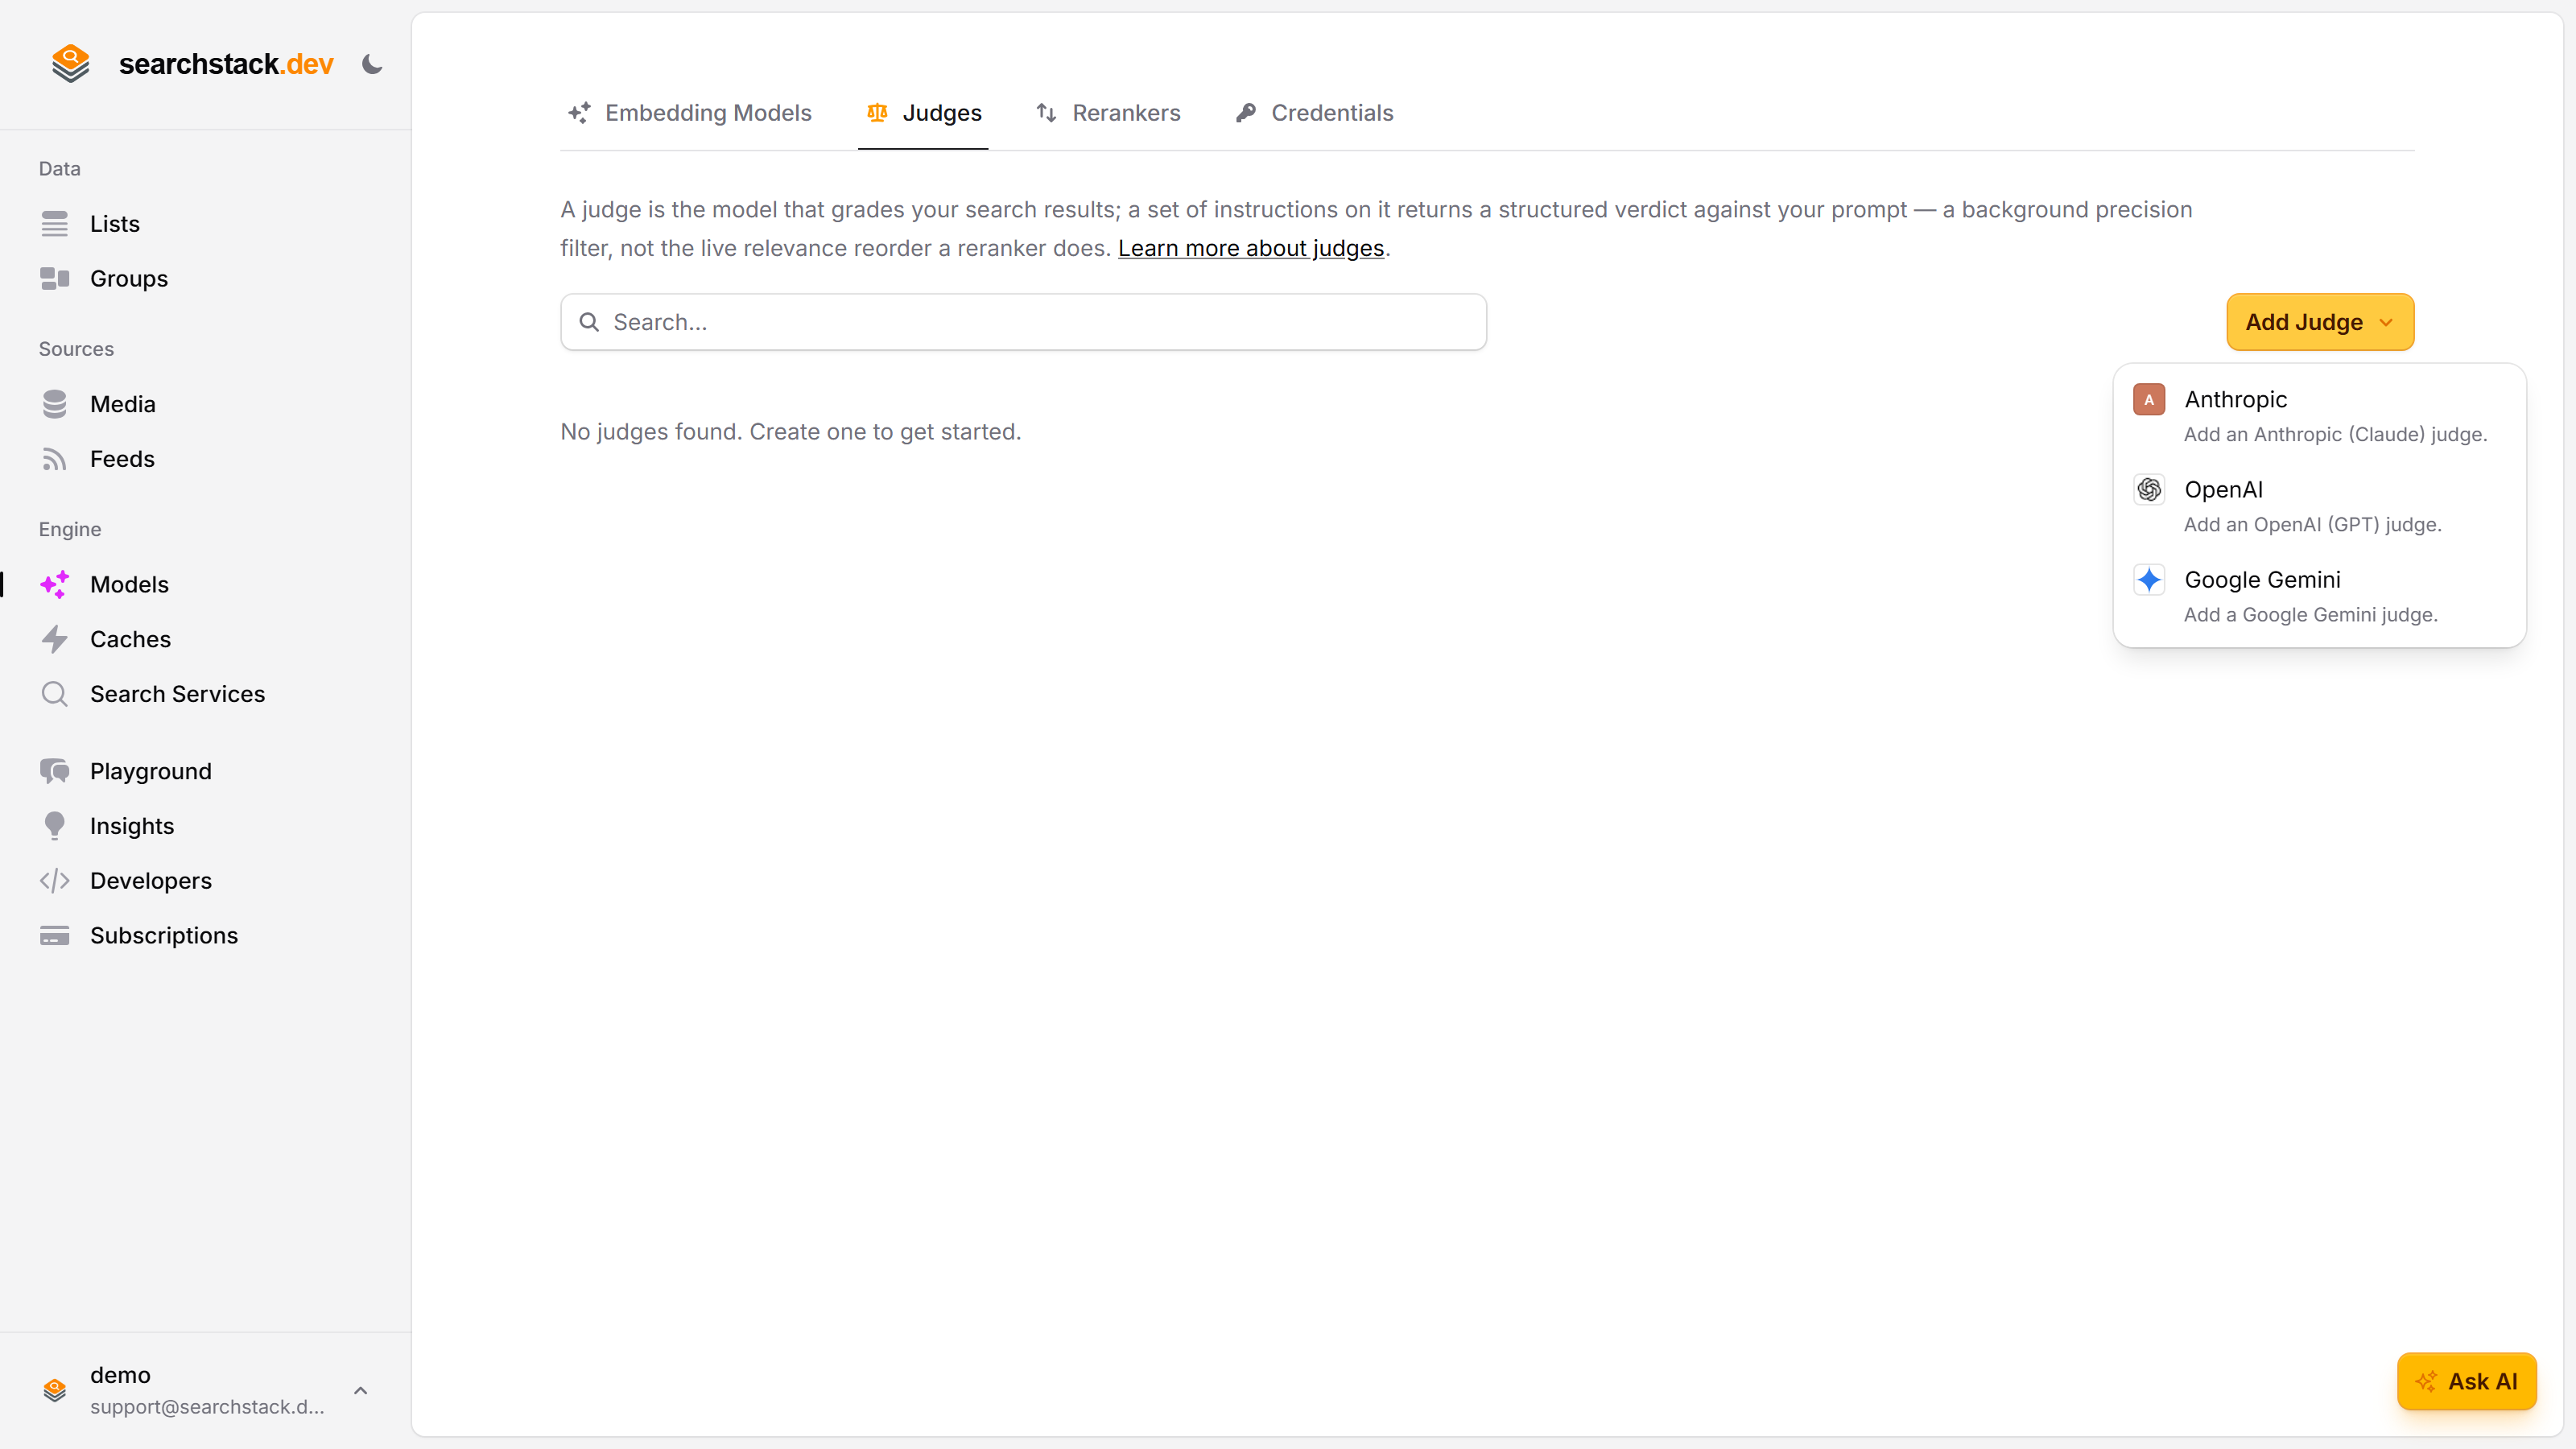Open the Caches page
Image resolution: width=2576 pixels, height=1449 pixels.
click(x=130, y=639)
